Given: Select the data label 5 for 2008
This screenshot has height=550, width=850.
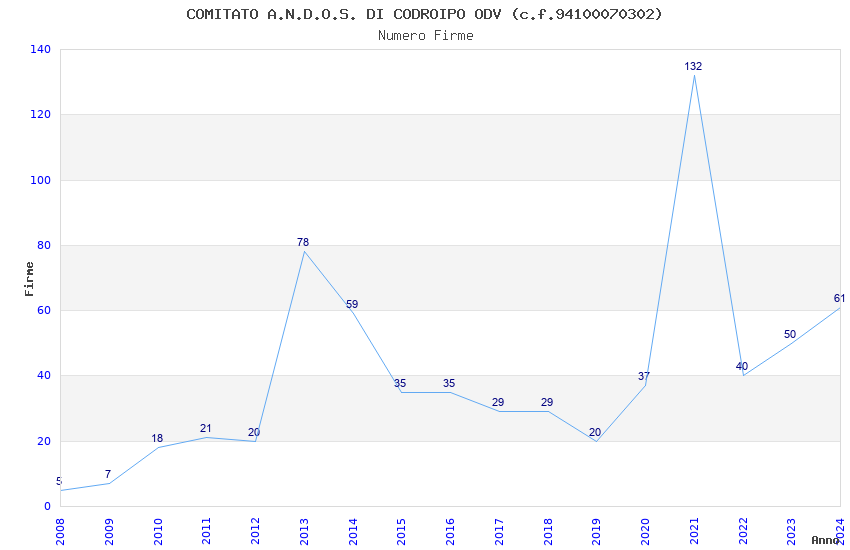Looking at the screenshot, I should coord(59,481).
